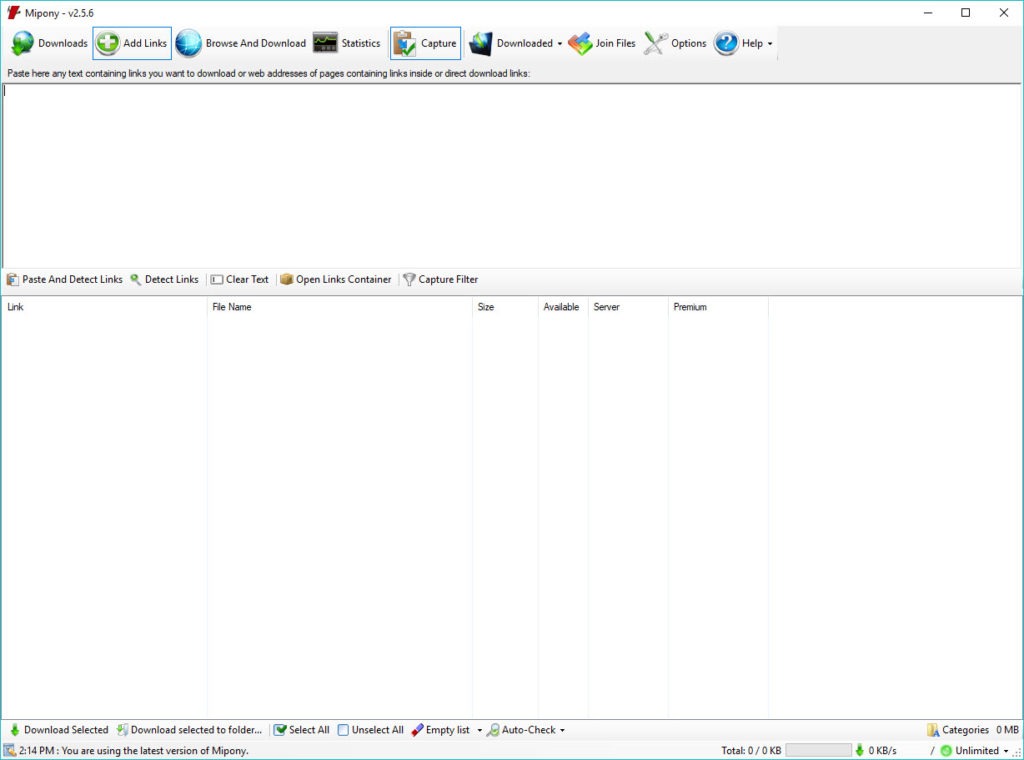This screenshot has height=760, width=1024.
Task: Expand the Downloaded dropdown arrow
Action: click(x=560, y=44)
